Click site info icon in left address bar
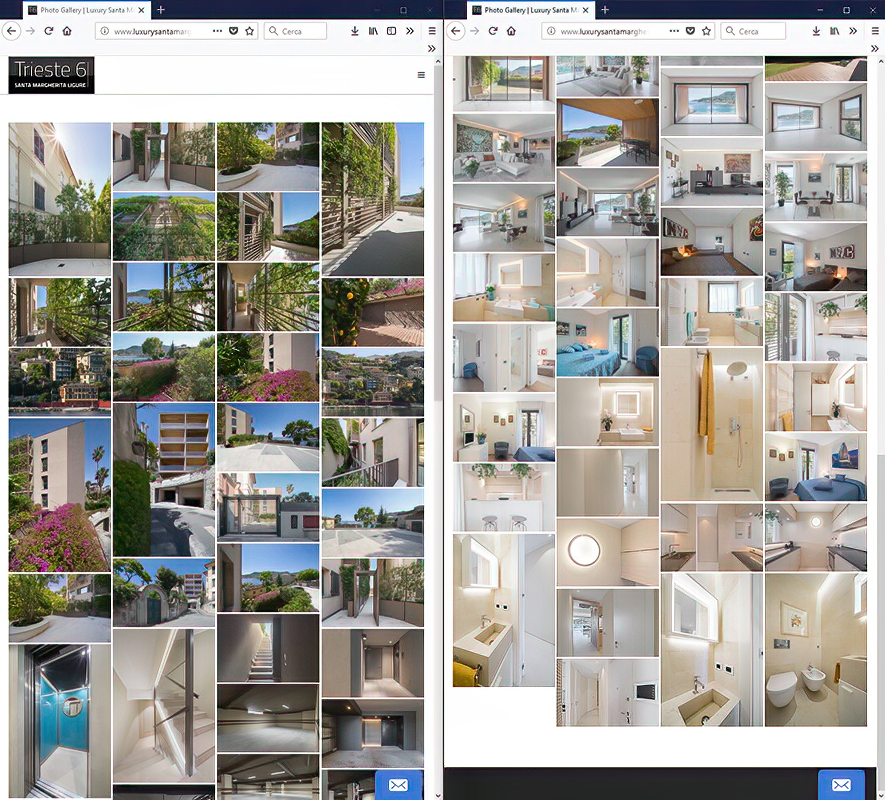The image size is (885, 800). coord(104,31)
